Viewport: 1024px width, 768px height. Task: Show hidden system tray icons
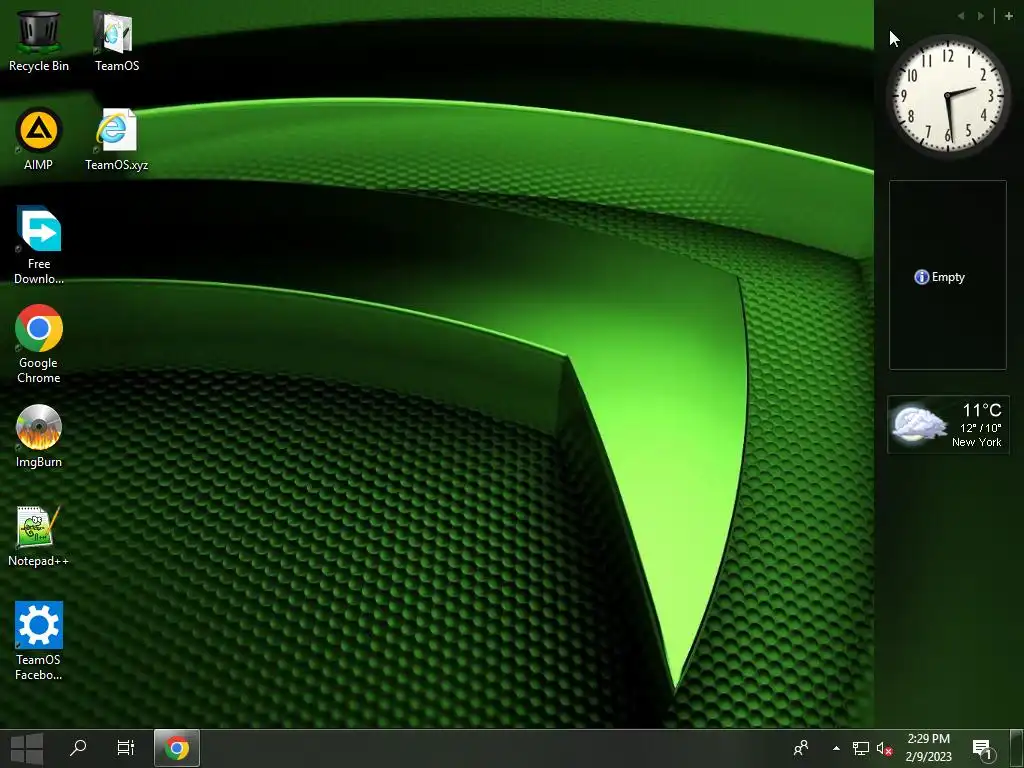pos(836,748)
